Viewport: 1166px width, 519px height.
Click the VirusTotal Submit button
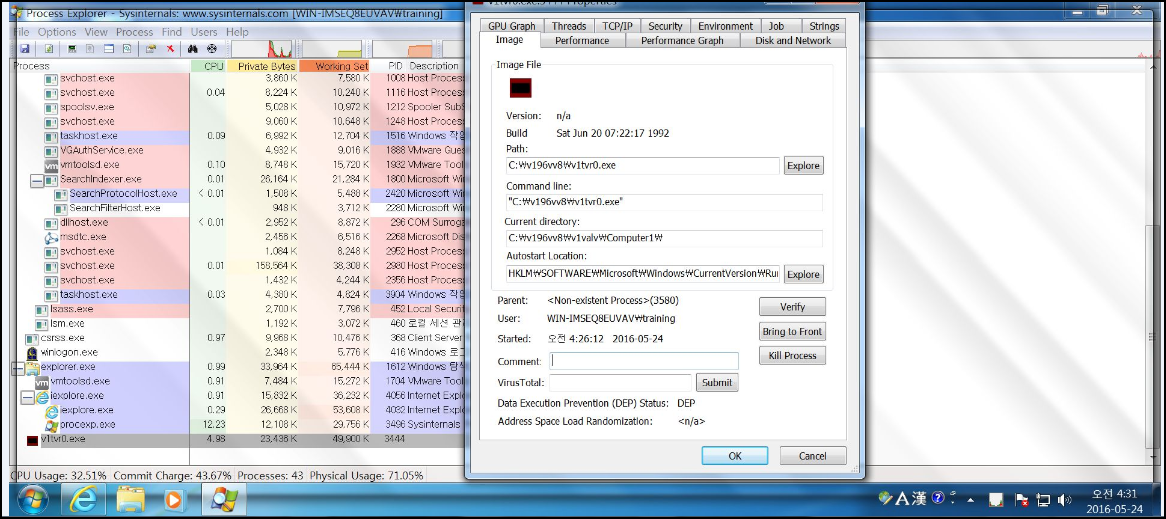717,383
